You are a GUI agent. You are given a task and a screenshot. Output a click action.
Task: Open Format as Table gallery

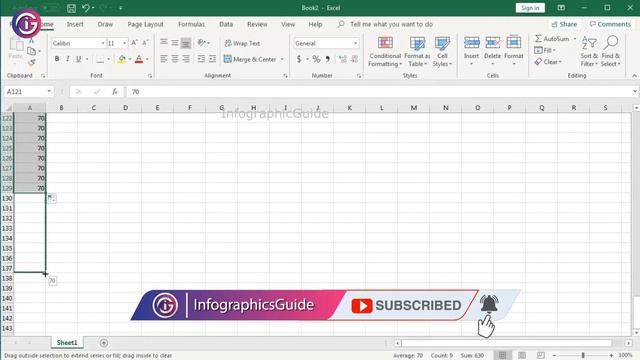[417, 51]
